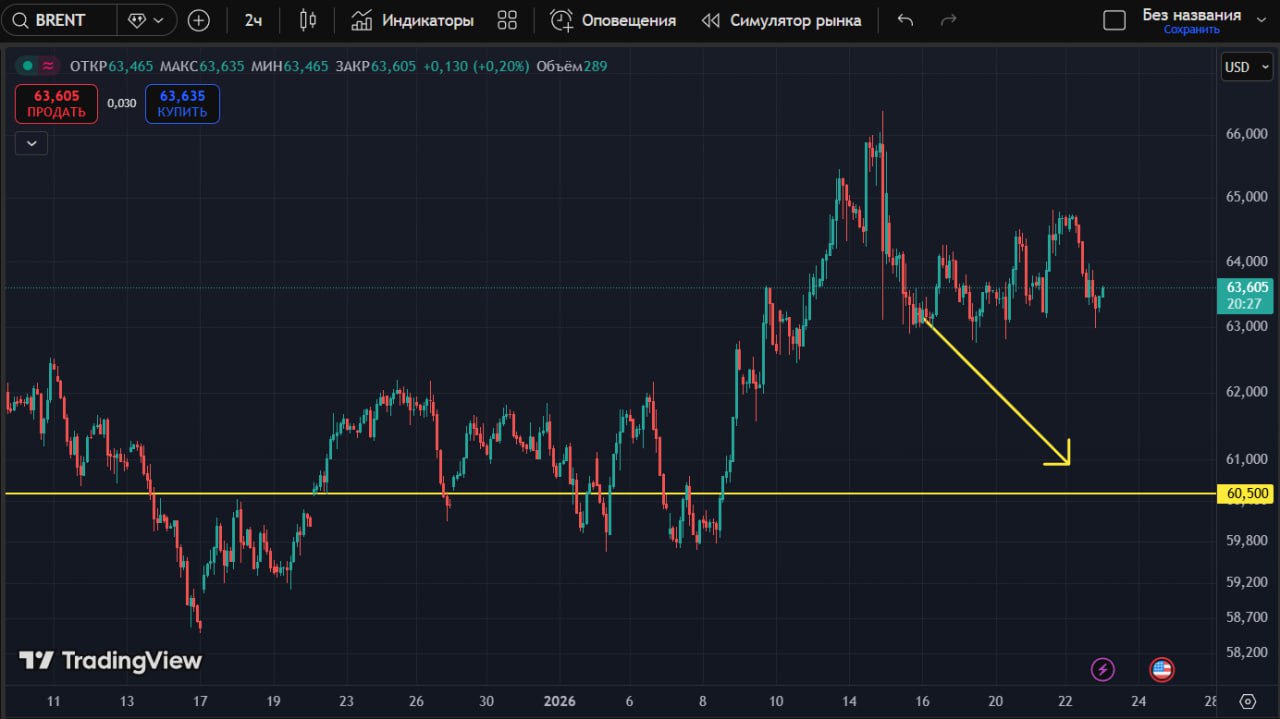This screenshot has width=1280, height=719.
Task: Open Симулятор рынка replay mode
Action: [781, 20]
